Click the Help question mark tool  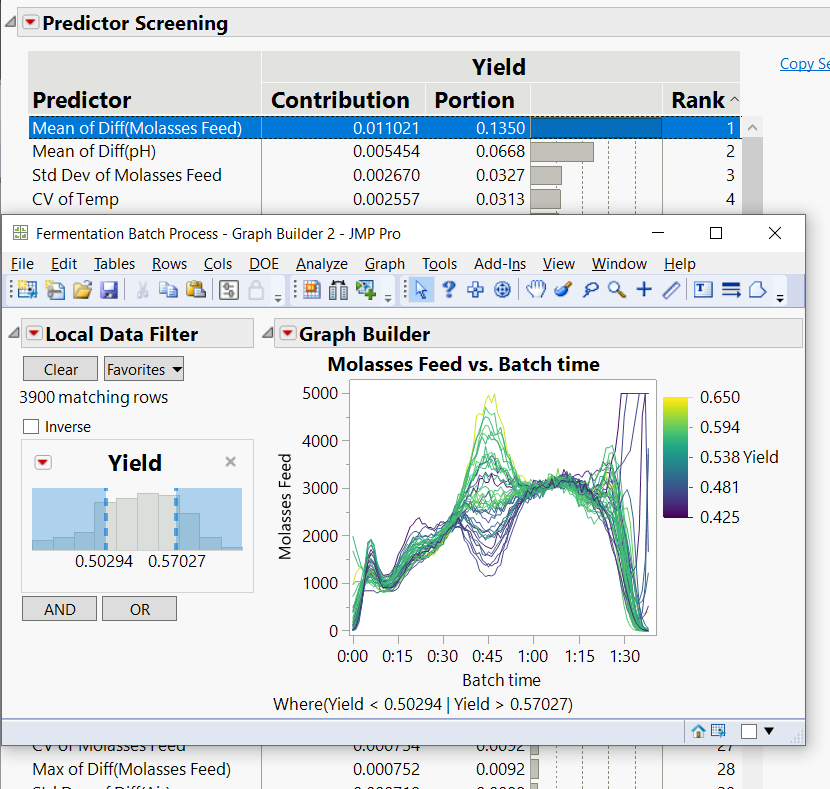point(449,290)
